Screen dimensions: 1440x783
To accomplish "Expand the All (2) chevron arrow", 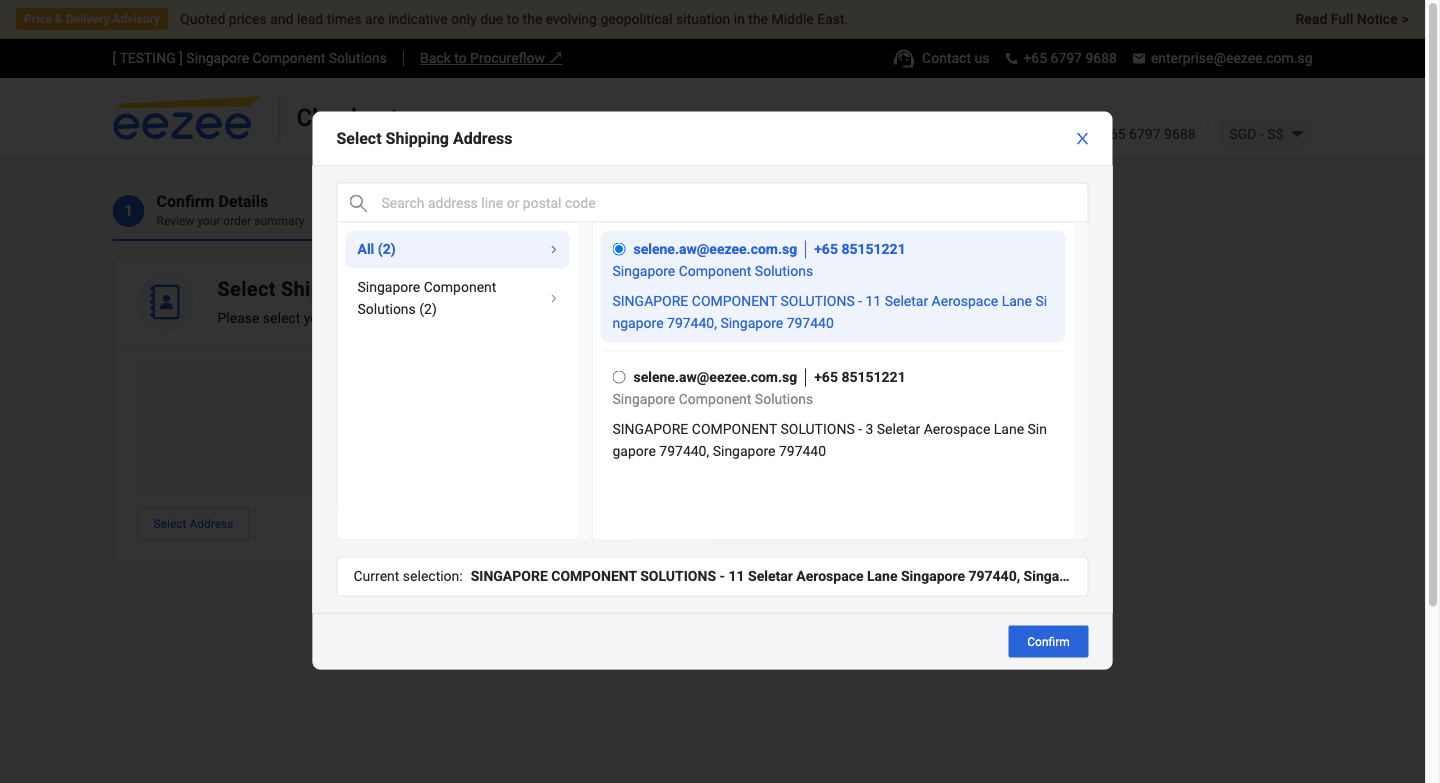I will coord(554,249).
